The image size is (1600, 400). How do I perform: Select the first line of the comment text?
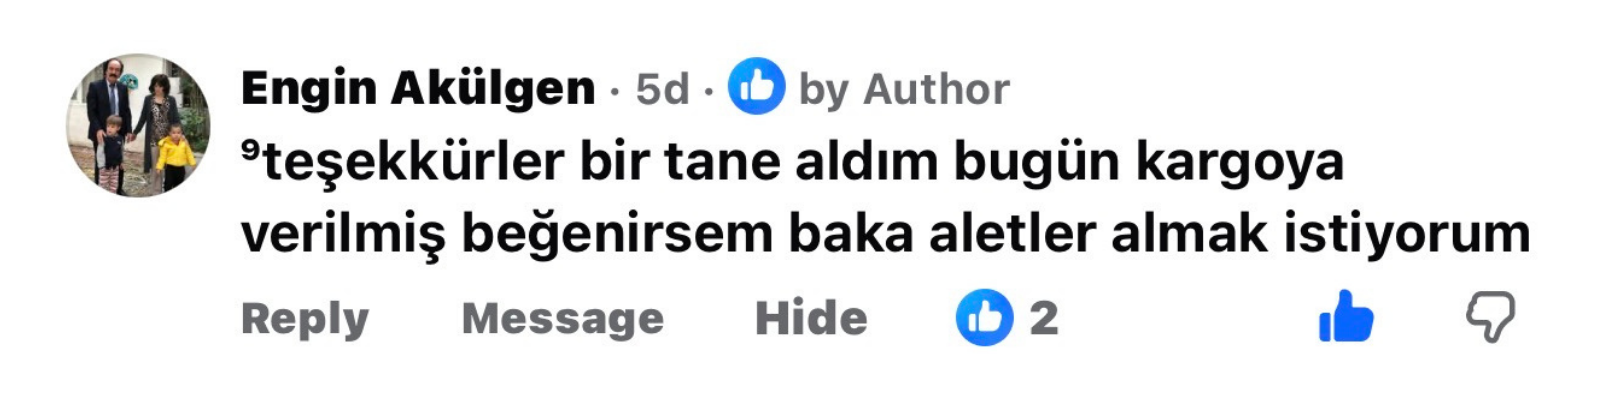point(792,161)
